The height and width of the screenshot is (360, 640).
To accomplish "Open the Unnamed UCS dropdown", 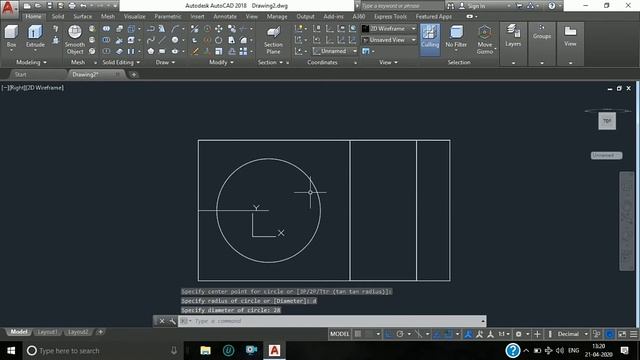I will [335, 51].
